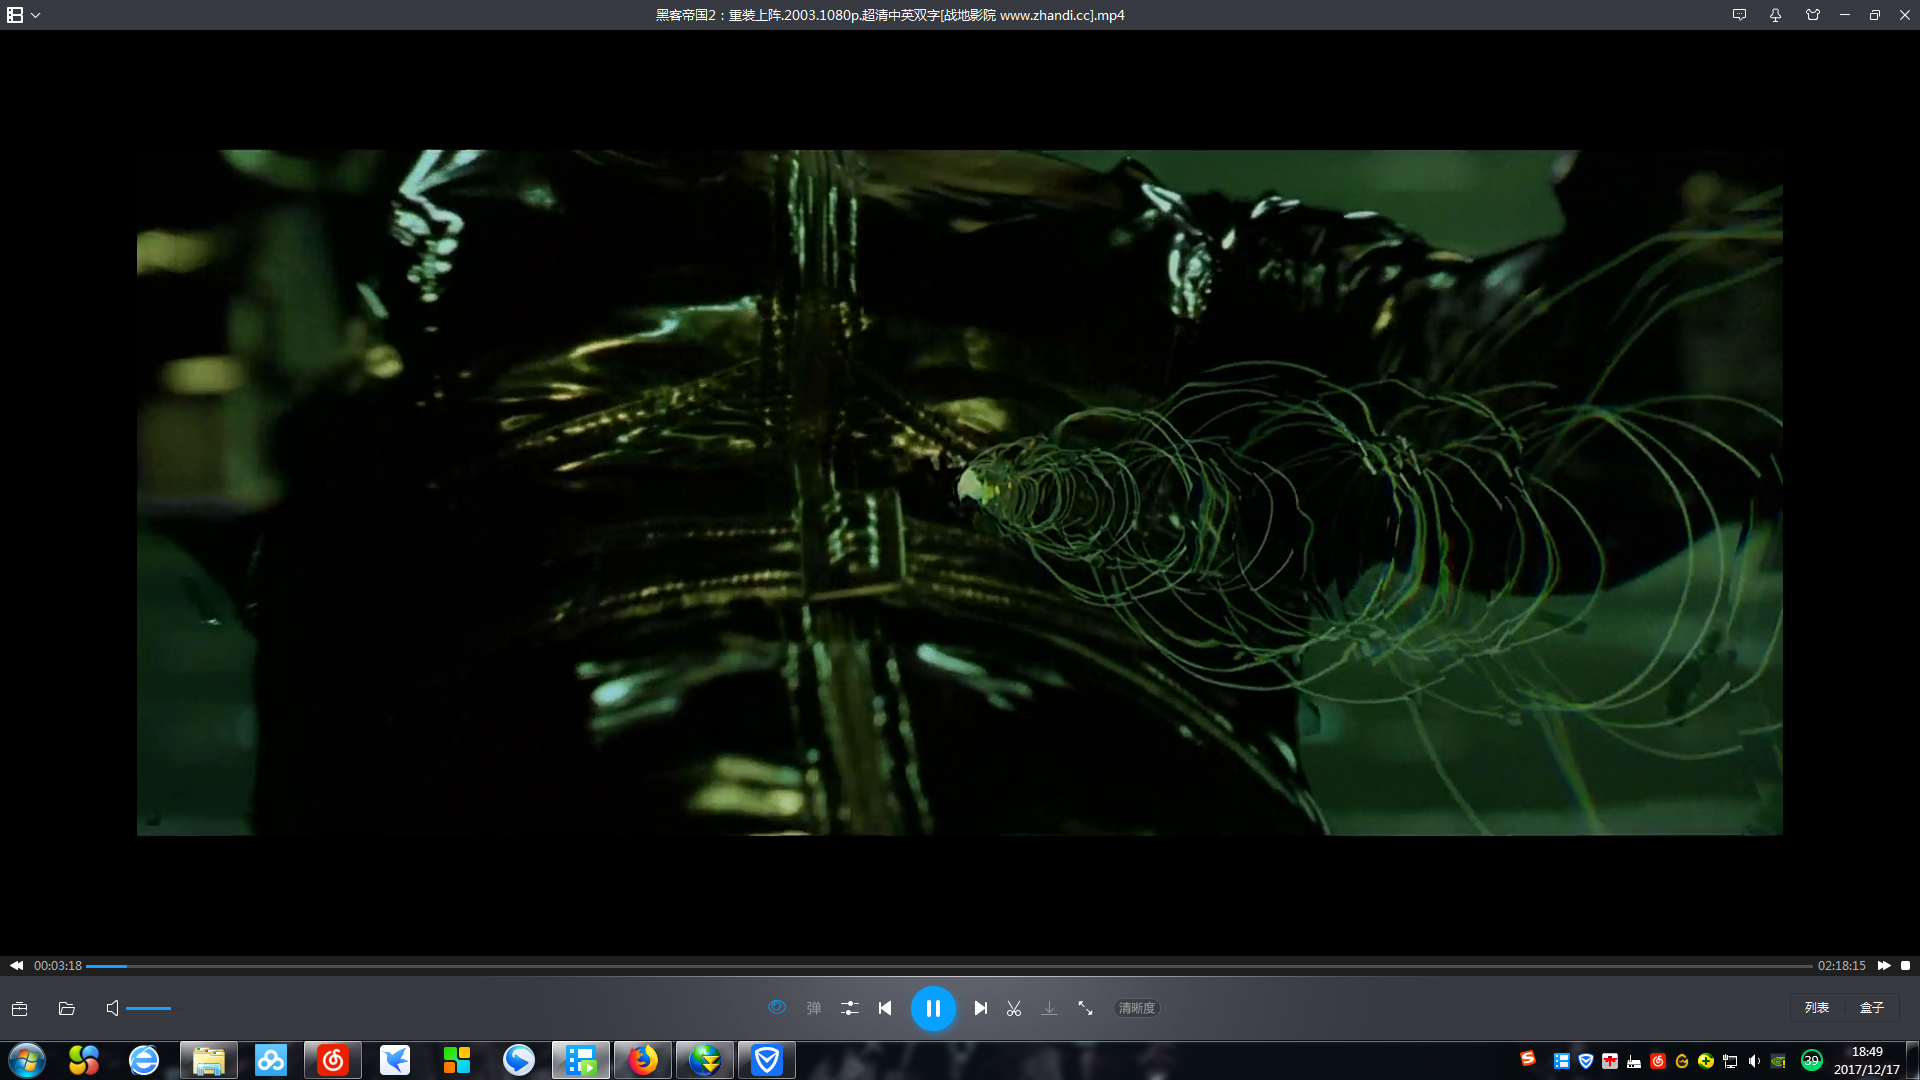Open NetEase Cloud Music in taskbar
The height and width of the screenshot is (1080, 1920).
[x=333, y=1060]
